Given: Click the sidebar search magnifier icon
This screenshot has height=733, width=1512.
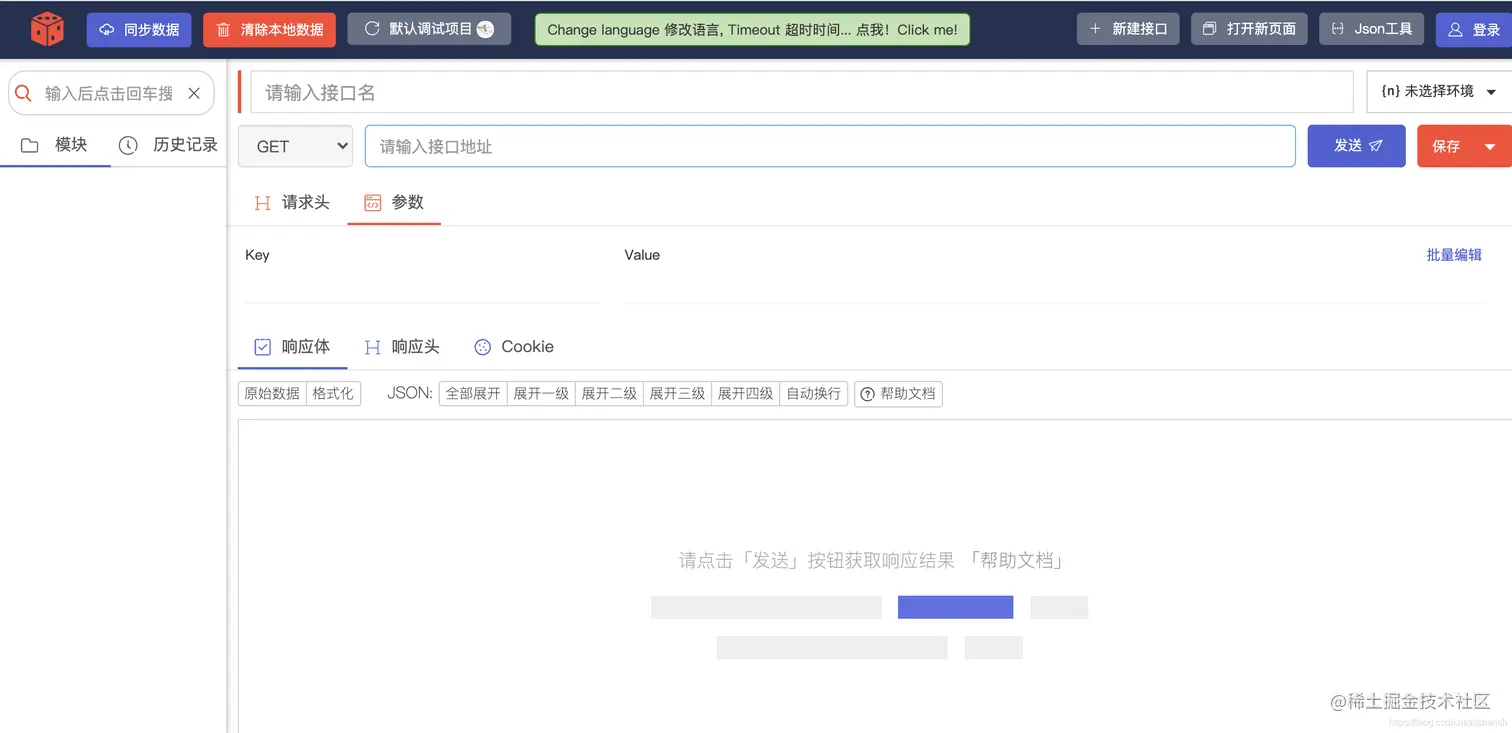Looking at the screenshot, I should pyautogui.click(x=24, y=93).
